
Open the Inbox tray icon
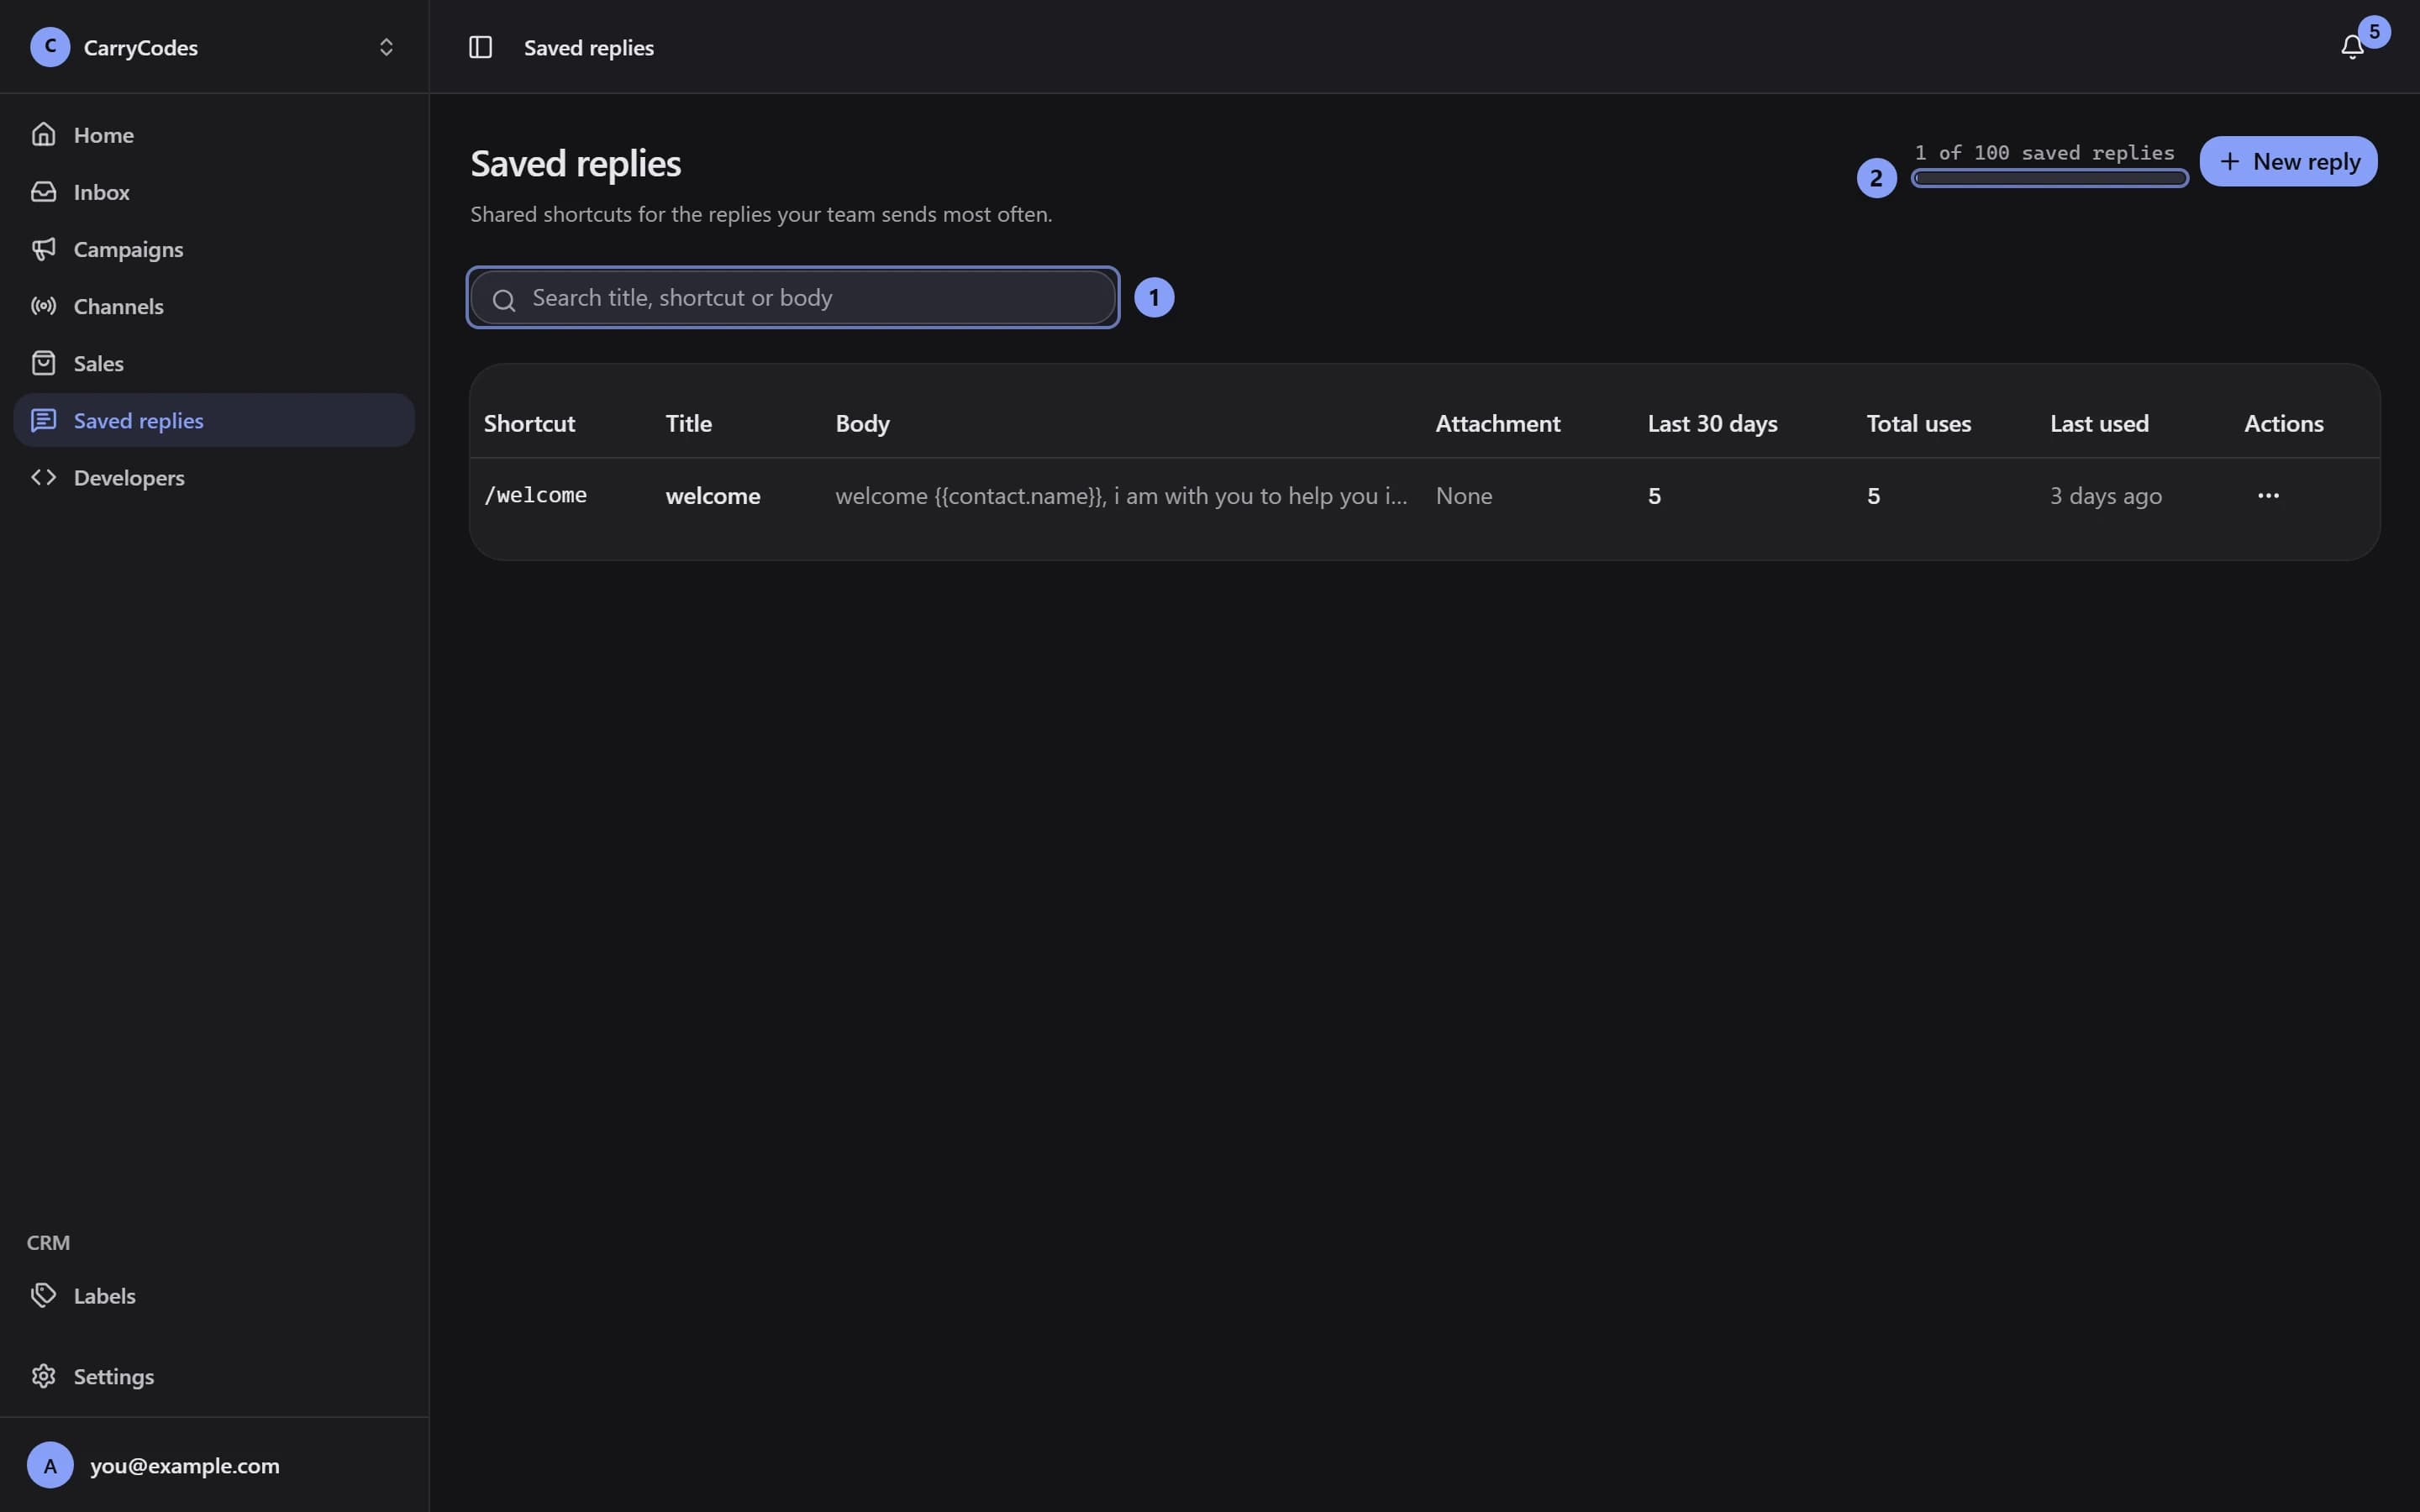pyautogui.click(x=43, y=191)
